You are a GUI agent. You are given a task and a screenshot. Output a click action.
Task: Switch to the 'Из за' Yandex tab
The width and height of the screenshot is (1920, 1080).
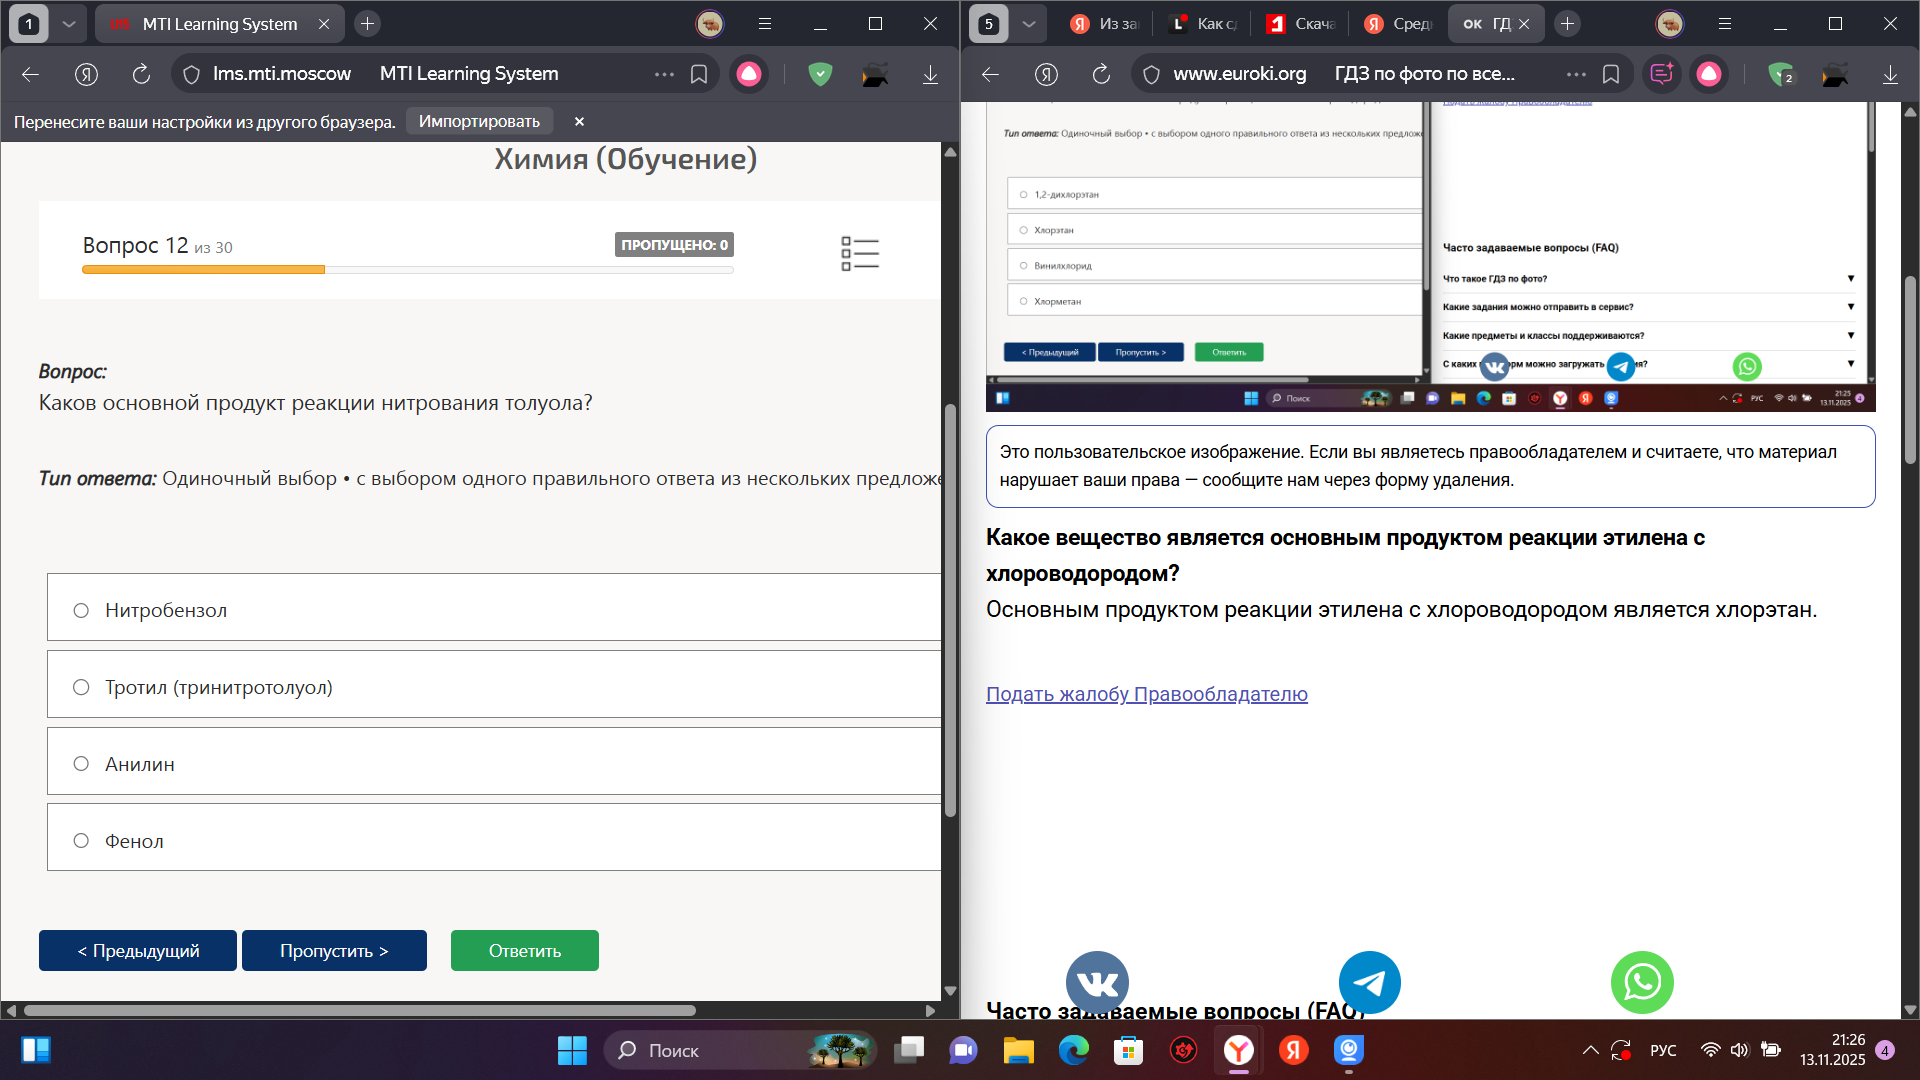coord(1103,23)
